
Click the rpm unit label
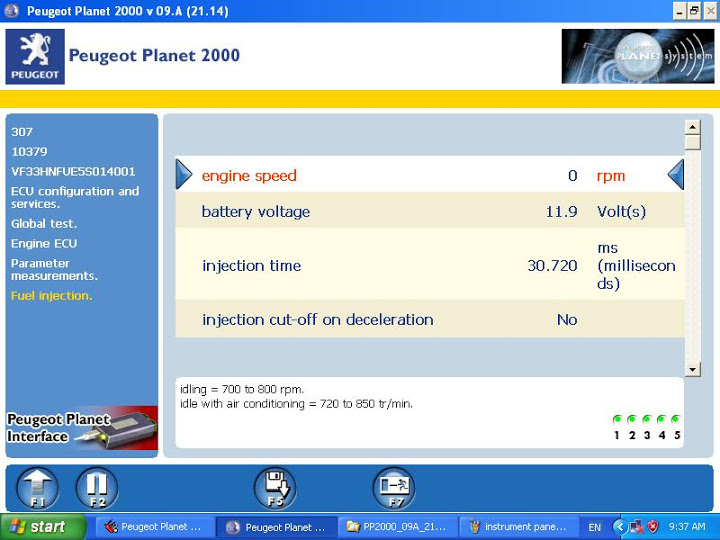[x=611, y=176]
